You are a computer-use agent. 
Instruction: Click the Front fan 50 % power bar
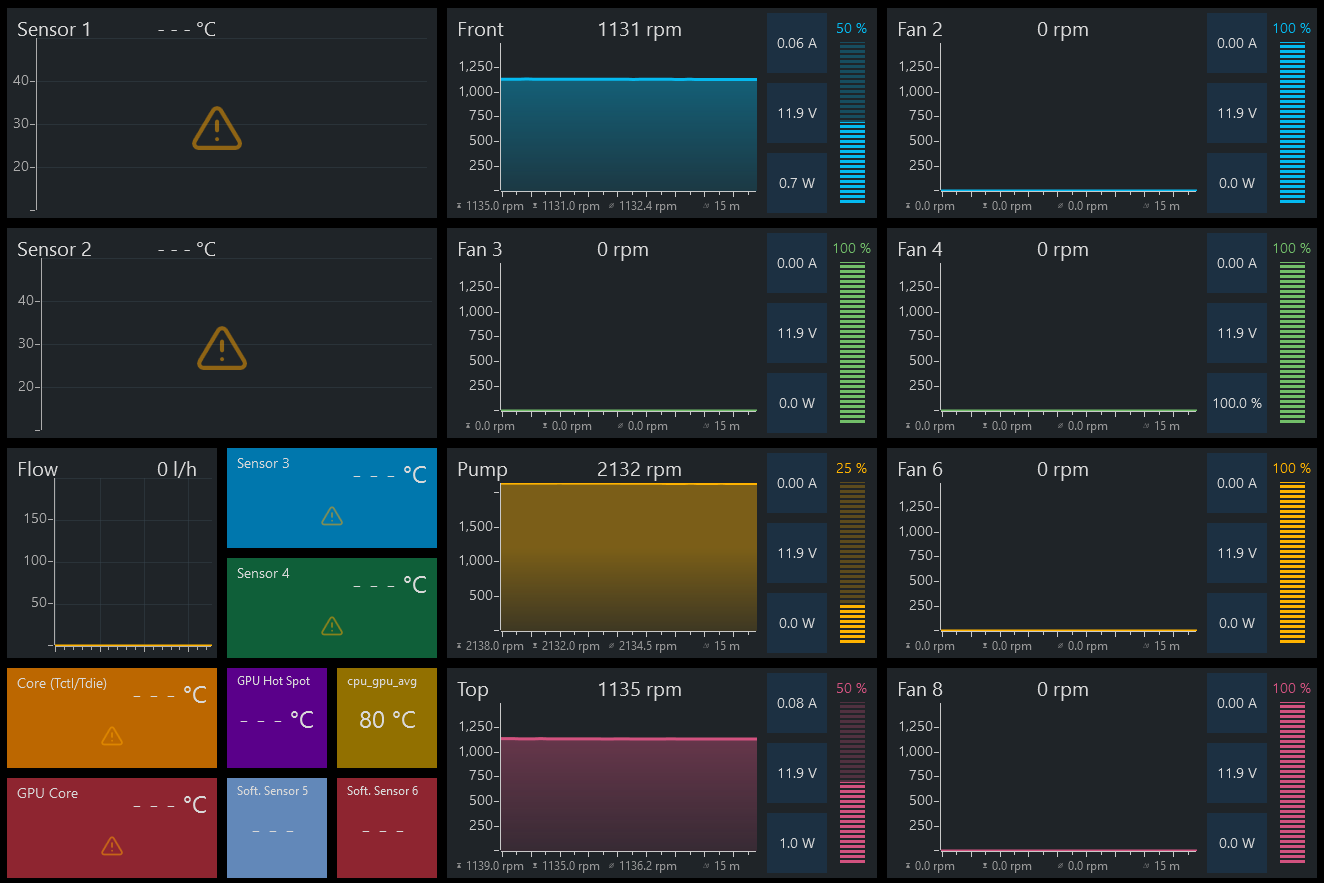pyautogui.click(x=852, y=123)
